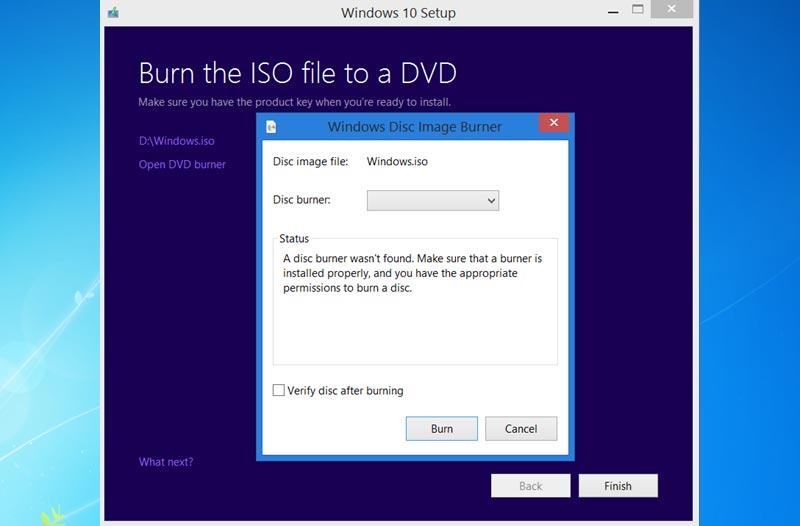This screenshot has height=526, width=800.
Task: Close the Windows Disc Image Burner dialog
Action: pos(554,122)
